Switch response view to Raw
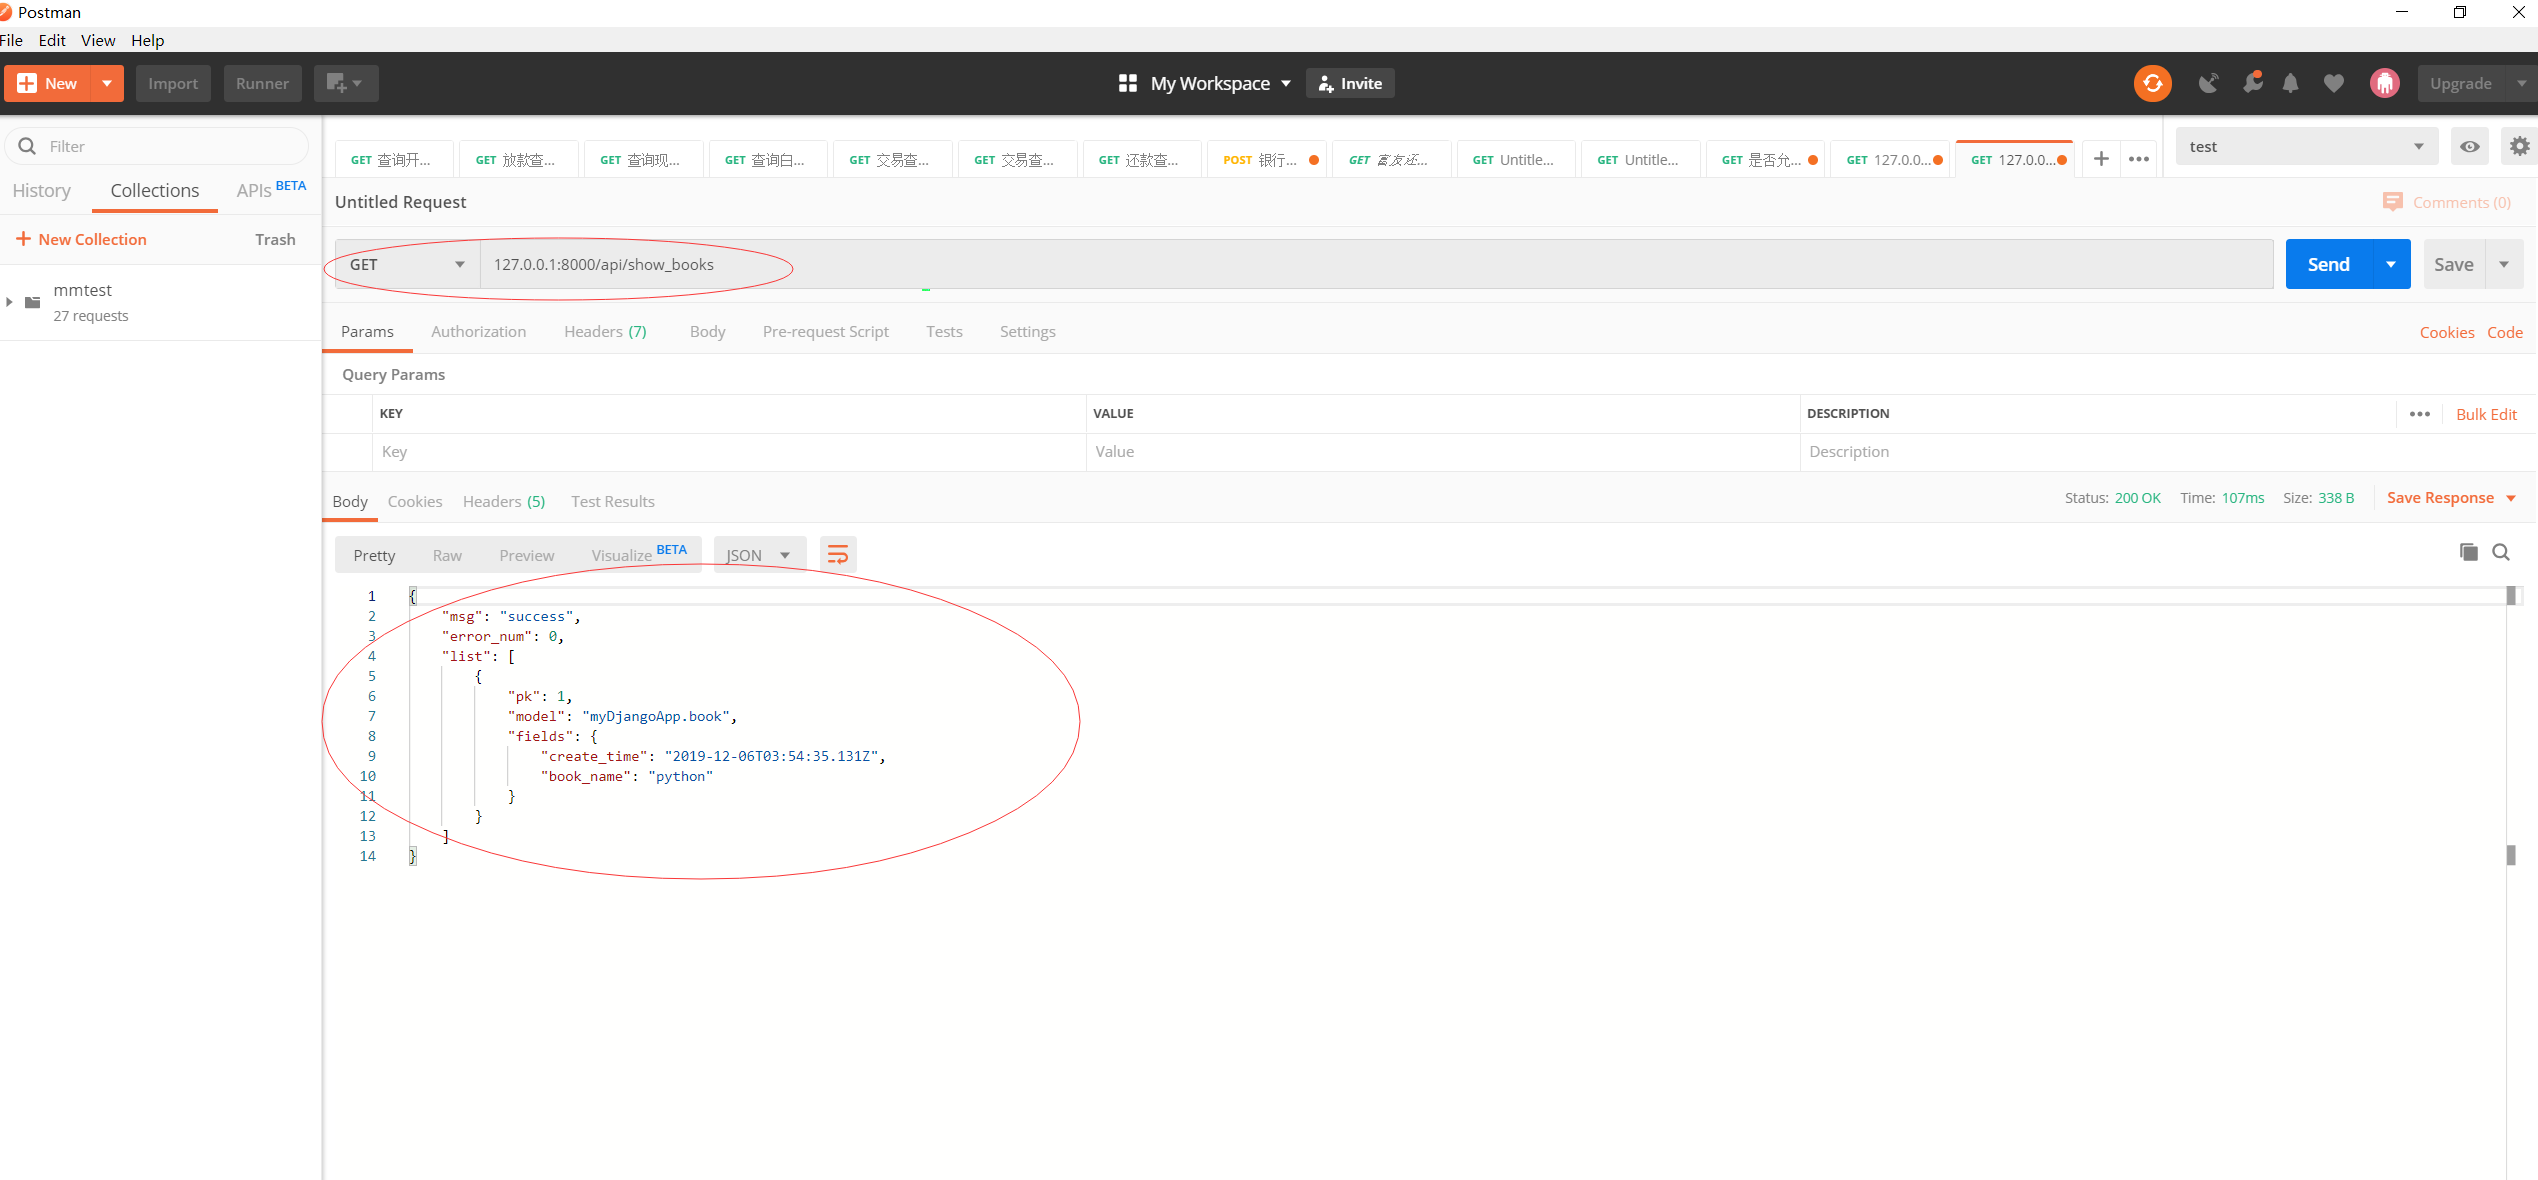 447,555
